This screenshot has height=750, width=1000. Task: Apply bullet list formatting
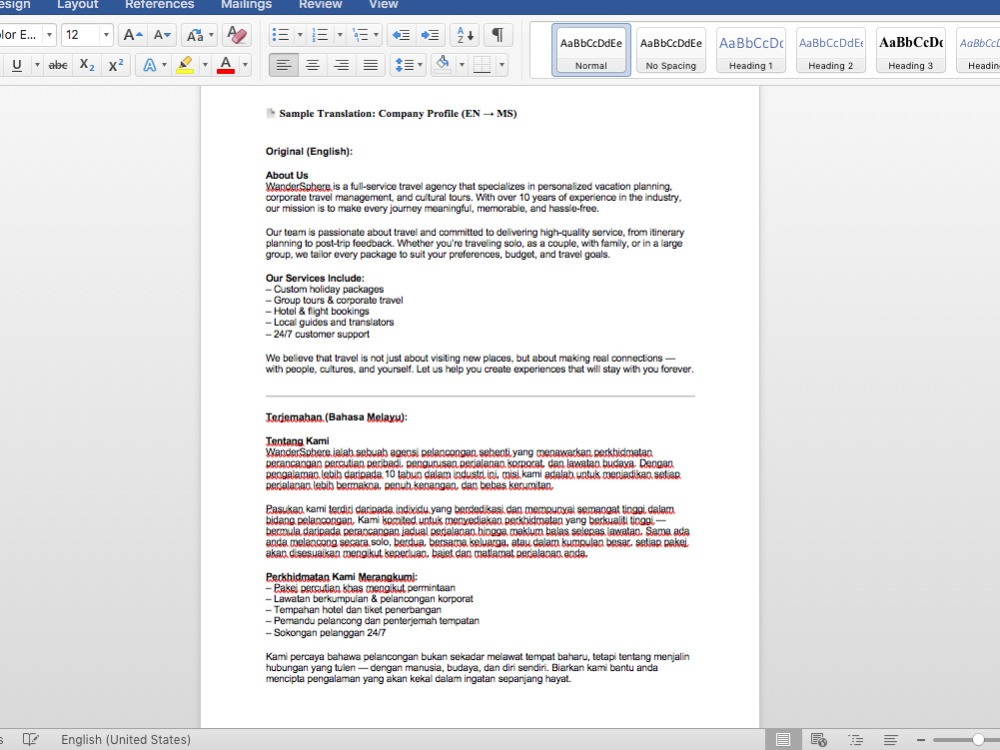(281, 35)
